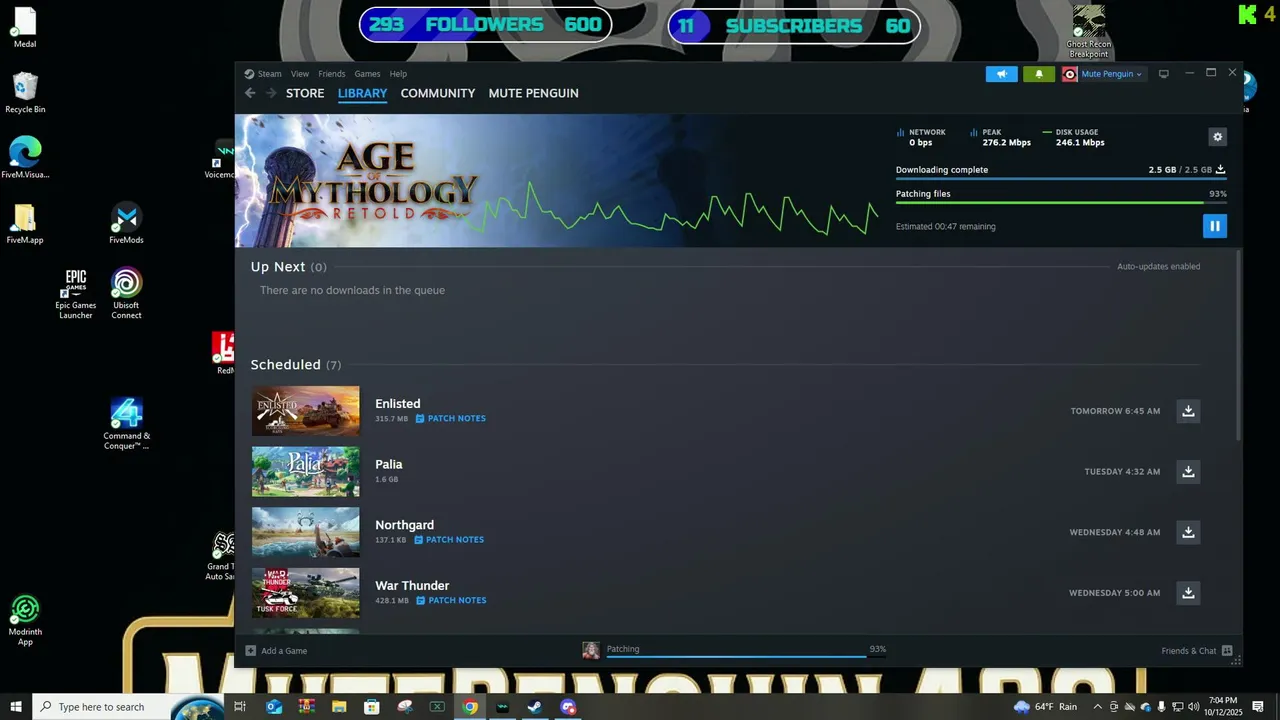The image size is (1280, 720).
Task: Go forward with Steam's forward arrow
Action: (x=271, y=93)
